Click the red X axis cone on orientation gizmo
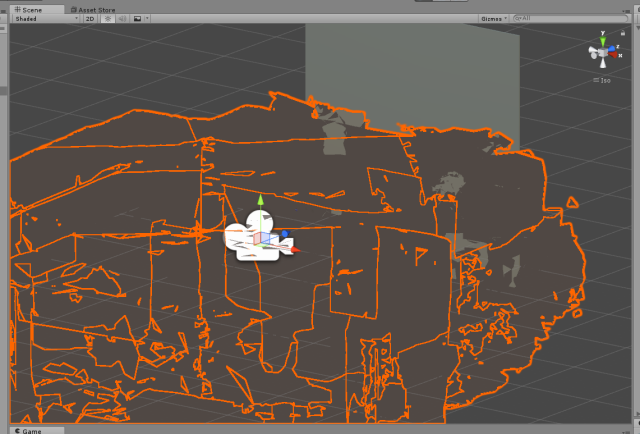Image resolution: width=640 pixels, height=434 pixels. point(613,55)
